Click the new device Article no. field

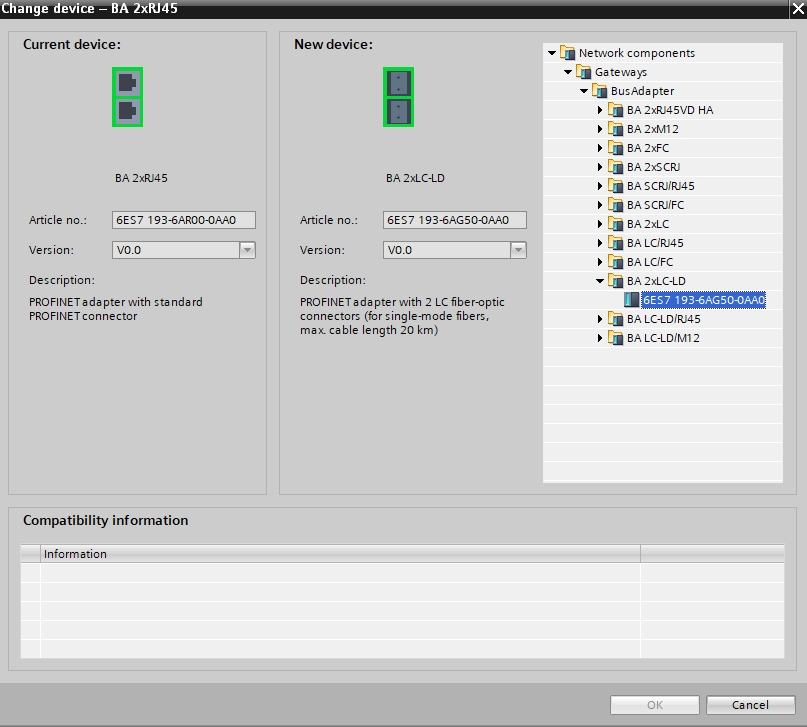(x=454, y=221)
